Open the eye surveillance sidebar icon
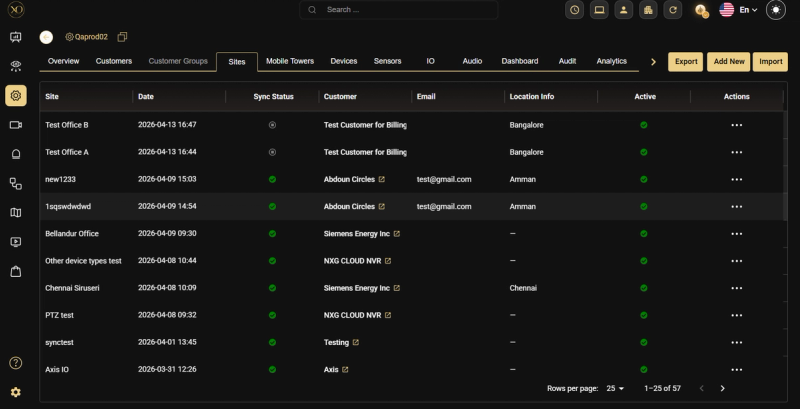The image size is (800, 409). [16, 66]
